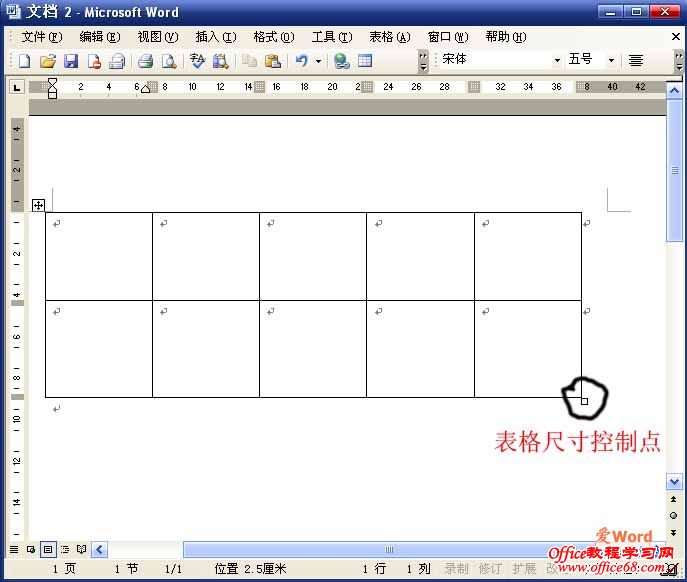
Task: Open the 视图(V) menu
Action: pyautogui.click(x=158, y=37)
